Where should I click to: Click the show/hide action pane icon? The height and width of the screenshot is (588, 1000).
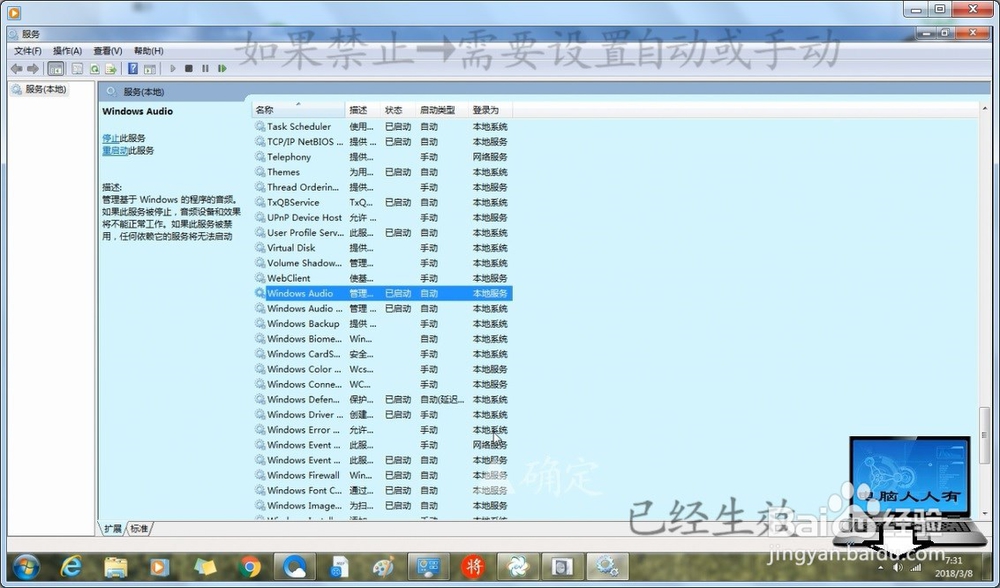[150, 68]
